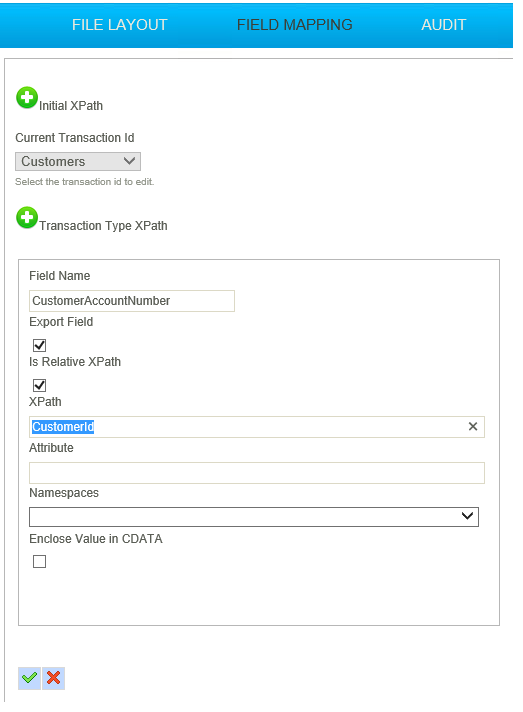
Task: Click the Transaction Type XPath label
Action: click(x=103, y=226)
